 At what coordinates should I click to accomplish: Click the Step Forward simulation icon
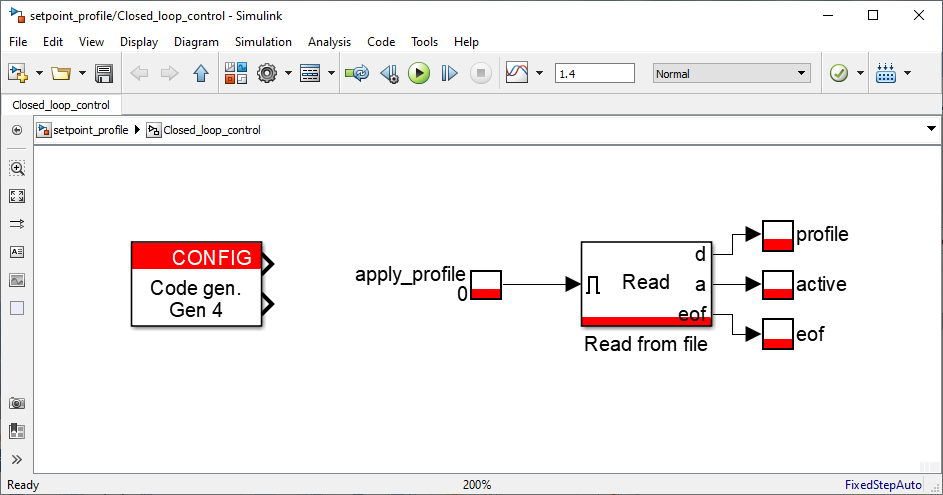pyautogui.click(x=449, y=73)
